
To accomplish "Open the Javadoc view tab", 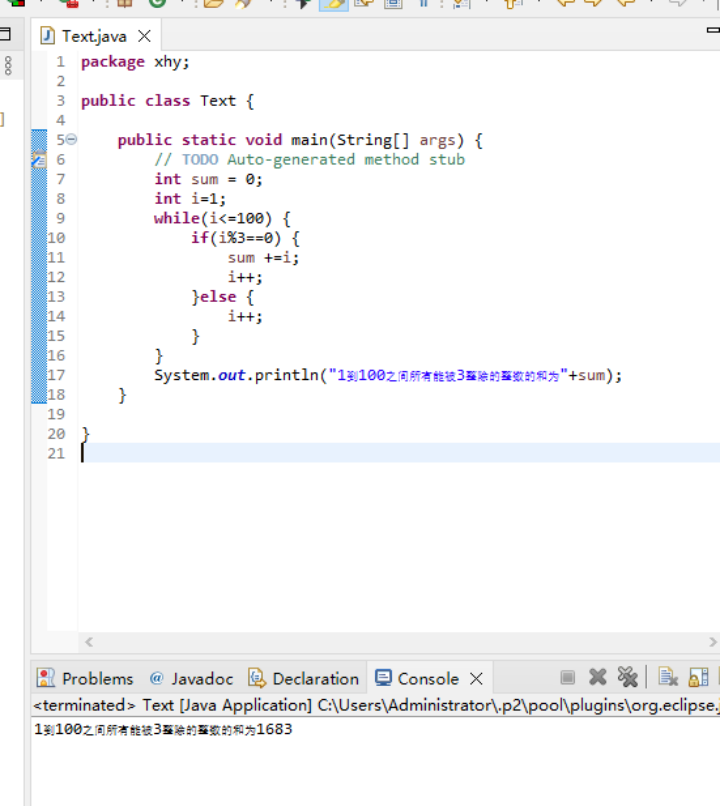I will point(191,679).
